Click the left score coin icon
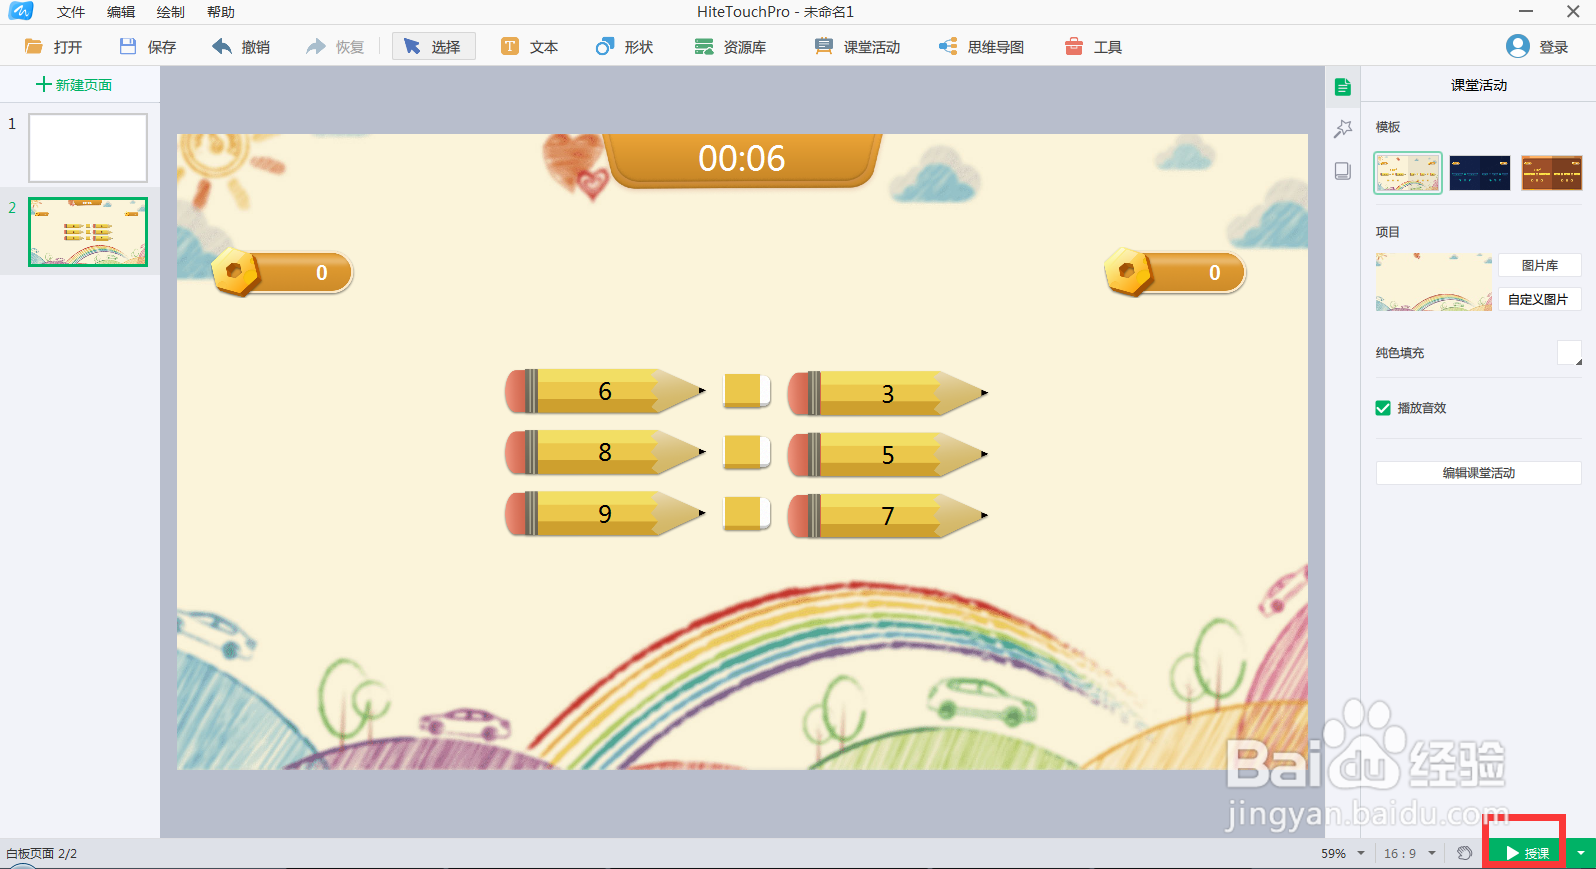1596x869 pixels. (236, 272)
